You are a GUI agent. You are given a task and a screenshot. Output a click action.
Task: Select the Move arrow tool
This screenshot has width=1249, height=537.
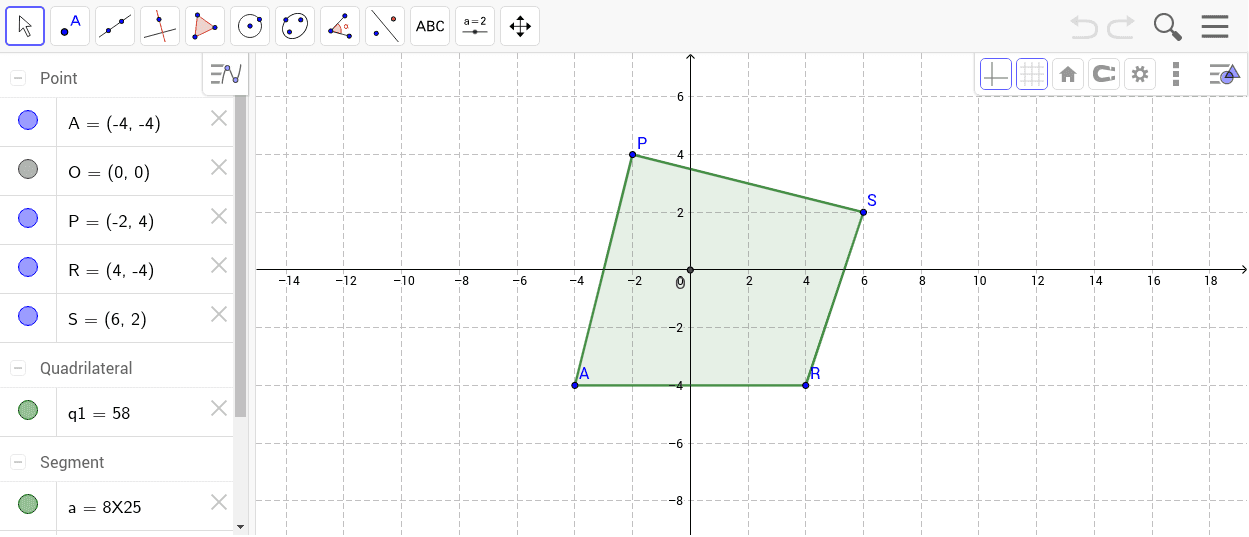point(25,26)
